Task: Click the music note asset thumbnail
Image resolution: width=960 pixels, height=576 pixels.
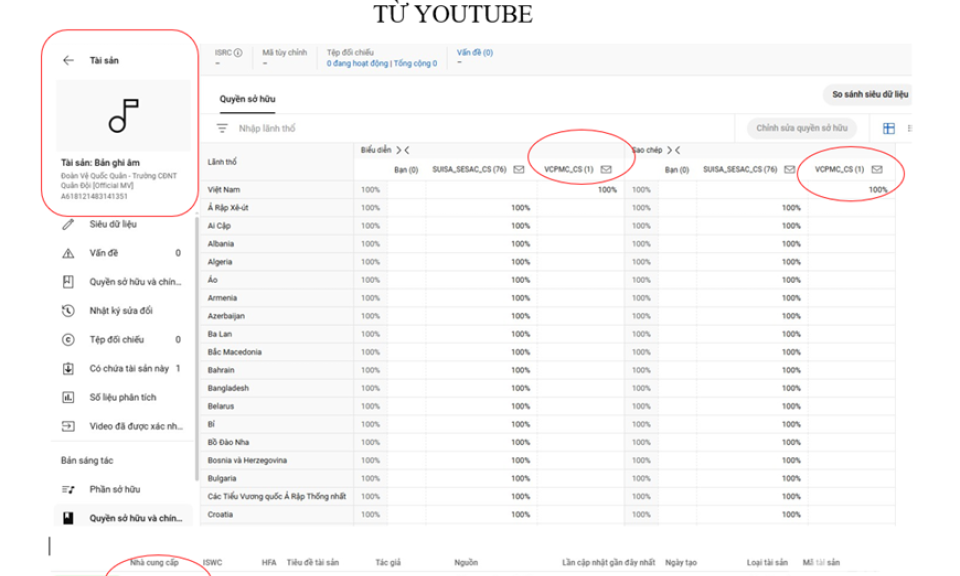Action: tap(123, 115)
